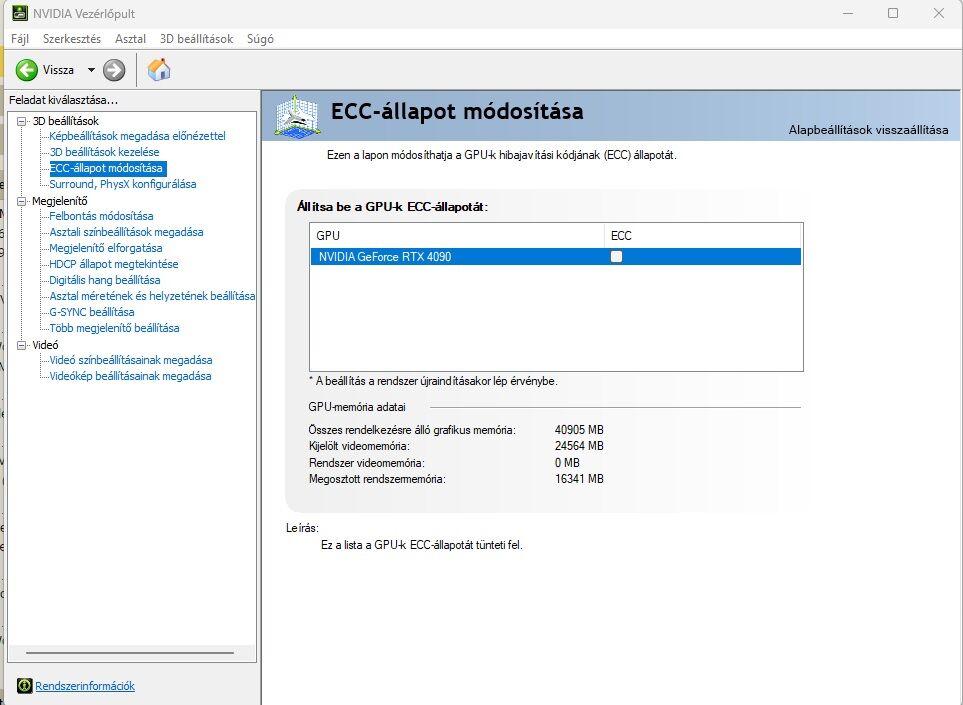This screenshot has height=705, width=963.
Task: Click the GPU column header
Action: point(457,235)
